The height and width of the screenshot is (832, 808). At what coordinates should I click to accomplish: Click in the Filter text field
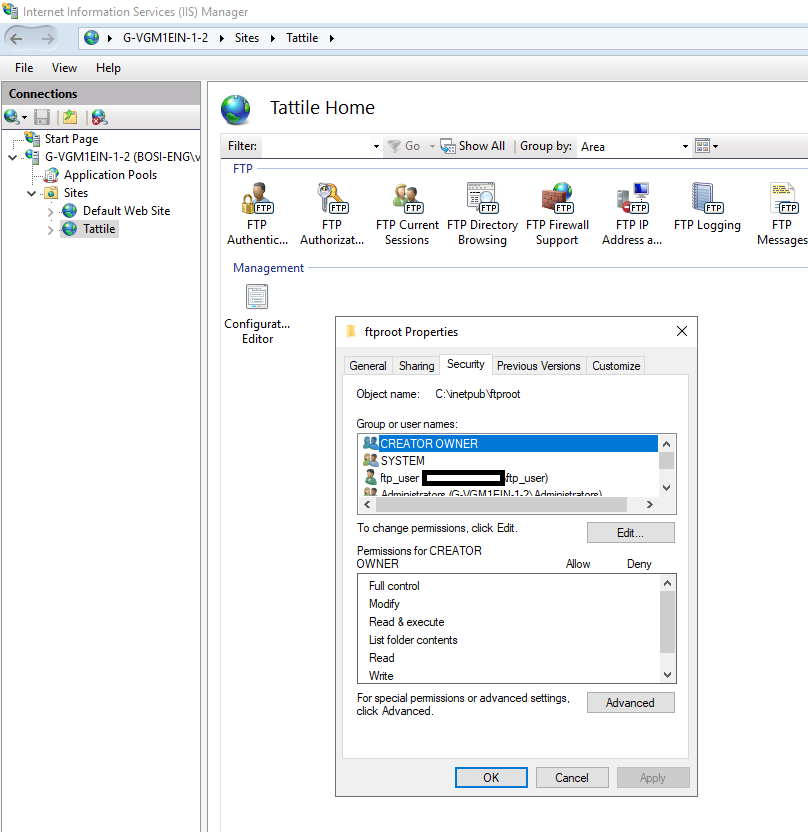click(x=317, y=146)
